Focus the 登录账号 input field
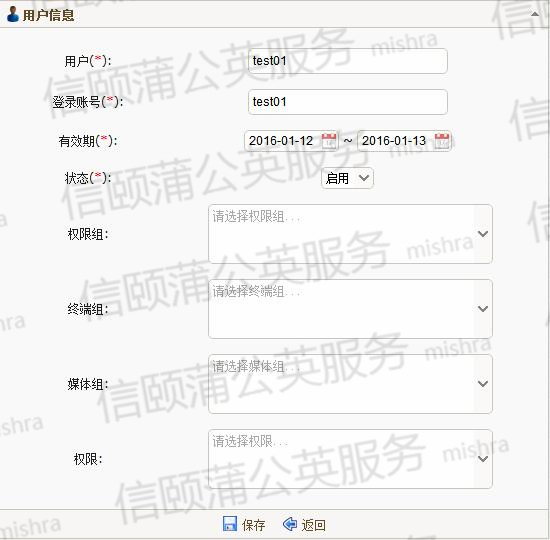The image size is (550, 540). (x=348, y=102)
